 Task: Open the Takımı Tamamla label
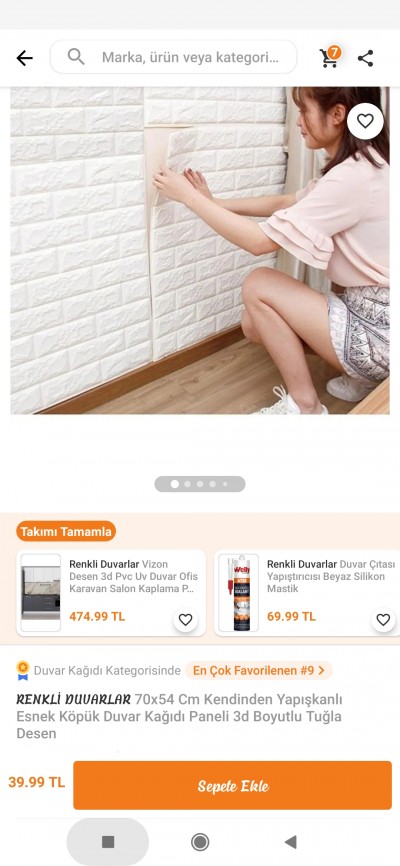[x=66, y=532]
